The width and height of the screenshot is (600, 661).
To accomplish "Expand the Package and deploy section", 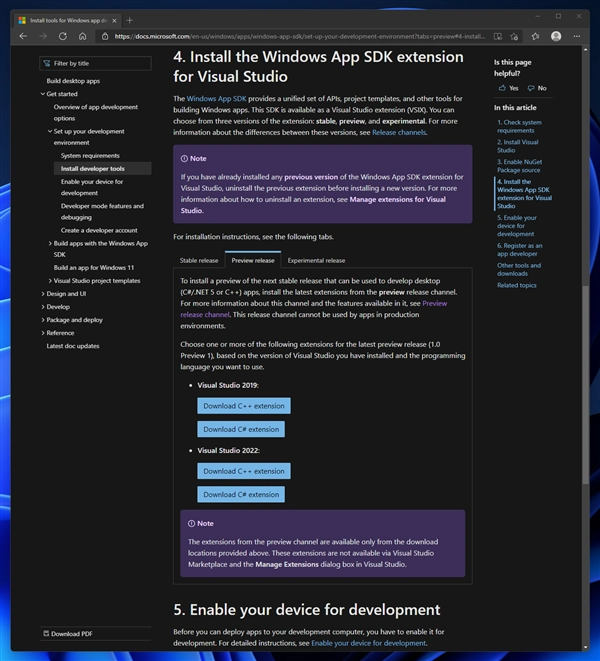I will point(43,320).
